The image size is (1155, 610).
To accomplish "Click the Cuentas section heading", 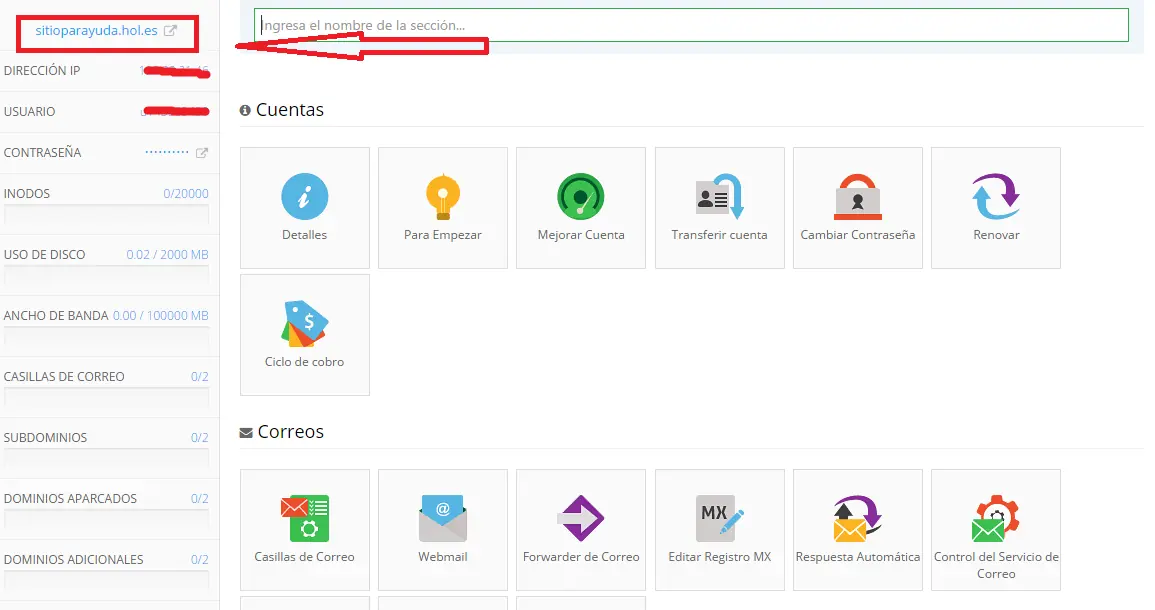I will point(289,110).
